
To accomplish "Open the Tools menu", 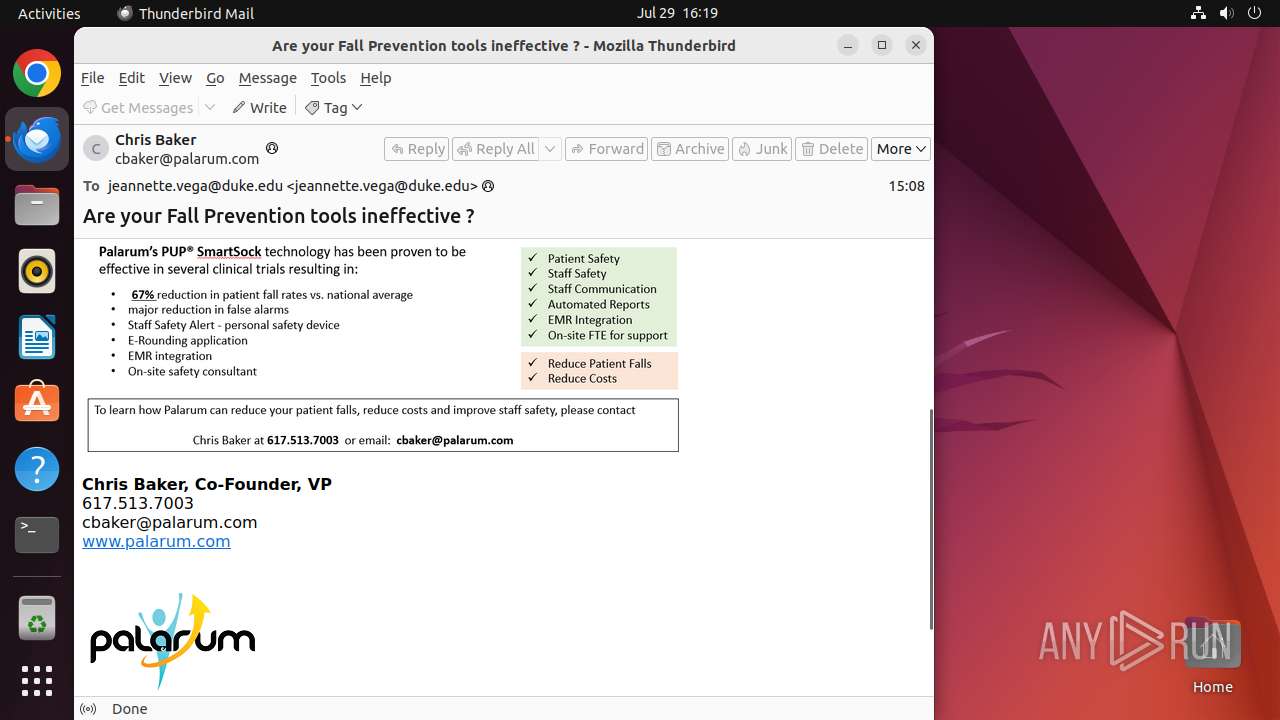I will [328, 78].
